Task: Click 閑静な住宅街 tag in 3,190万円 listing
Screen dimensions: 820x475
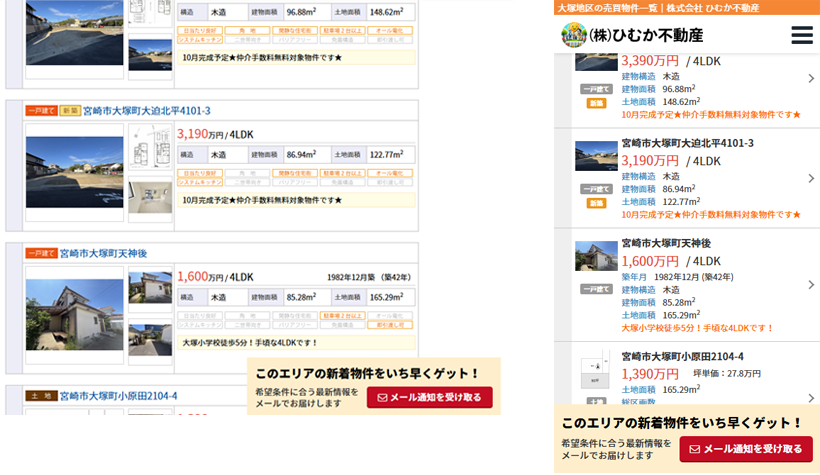Action: coord(295,173)
